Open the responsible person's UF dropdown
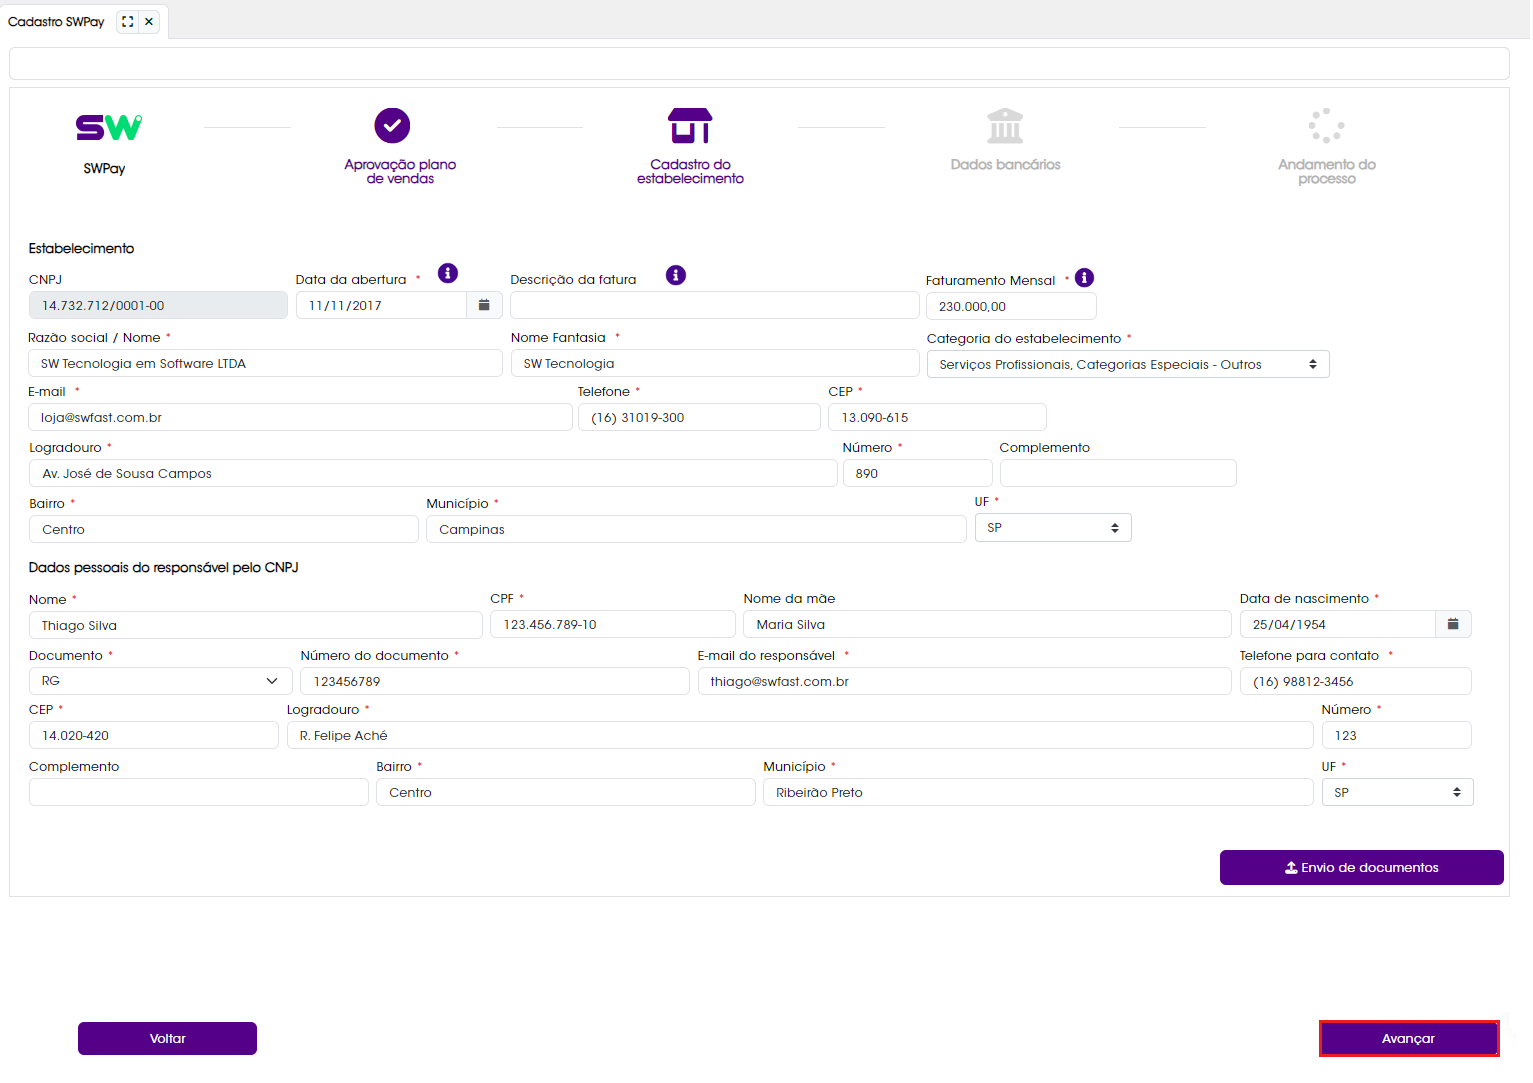1533x1083 pixels. coord(1396,792)
